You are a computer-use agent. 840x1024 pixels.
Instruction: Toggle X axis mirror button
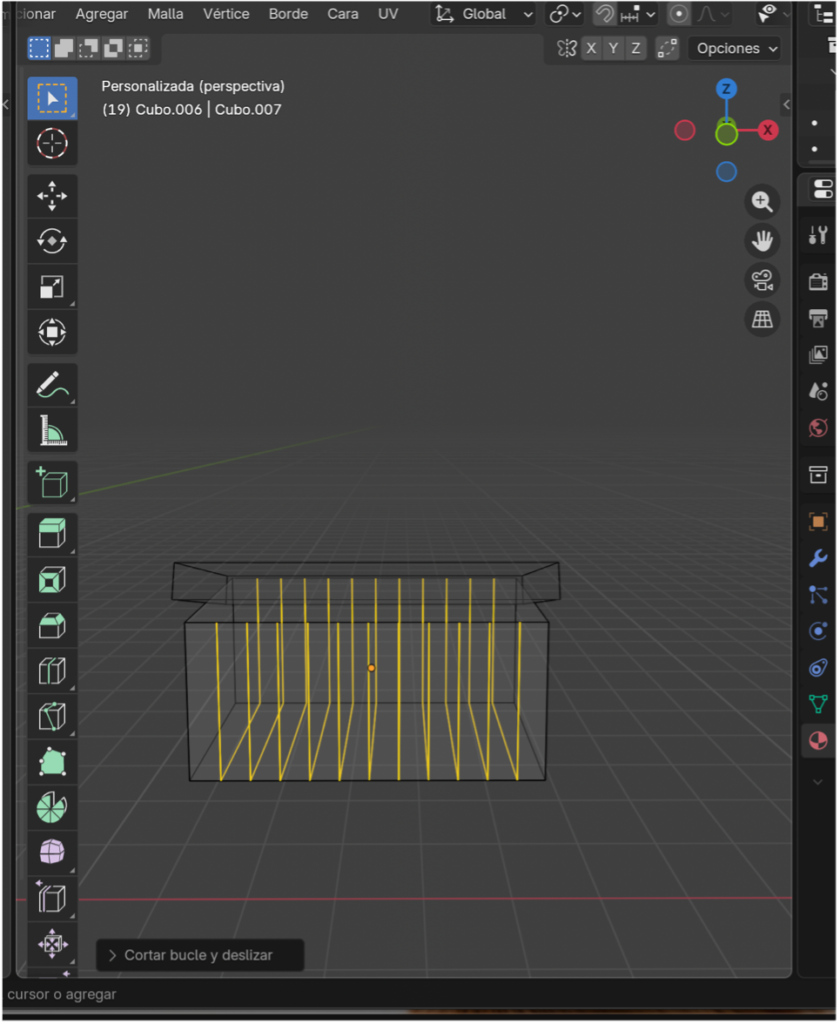tap(592, 48)
